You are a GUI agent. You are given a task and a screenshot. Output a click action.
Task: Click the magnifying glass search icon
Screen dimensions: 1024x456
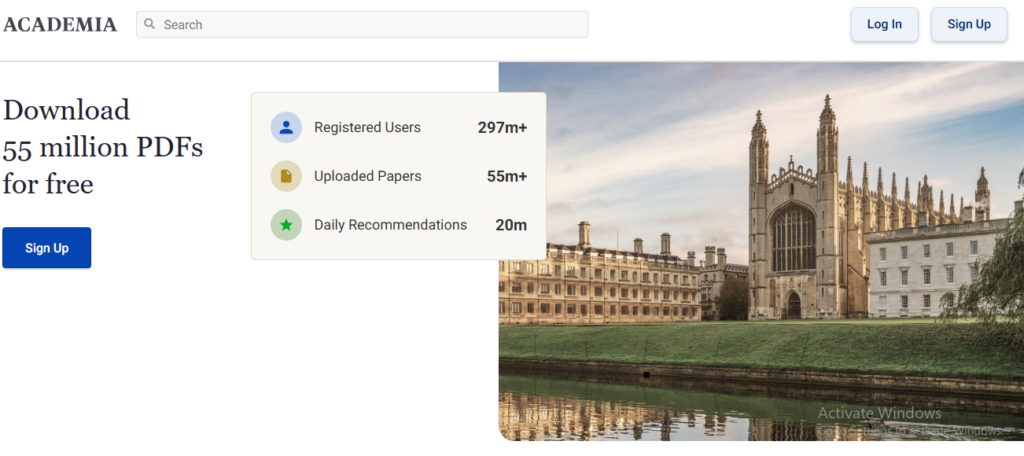point(150,24)
